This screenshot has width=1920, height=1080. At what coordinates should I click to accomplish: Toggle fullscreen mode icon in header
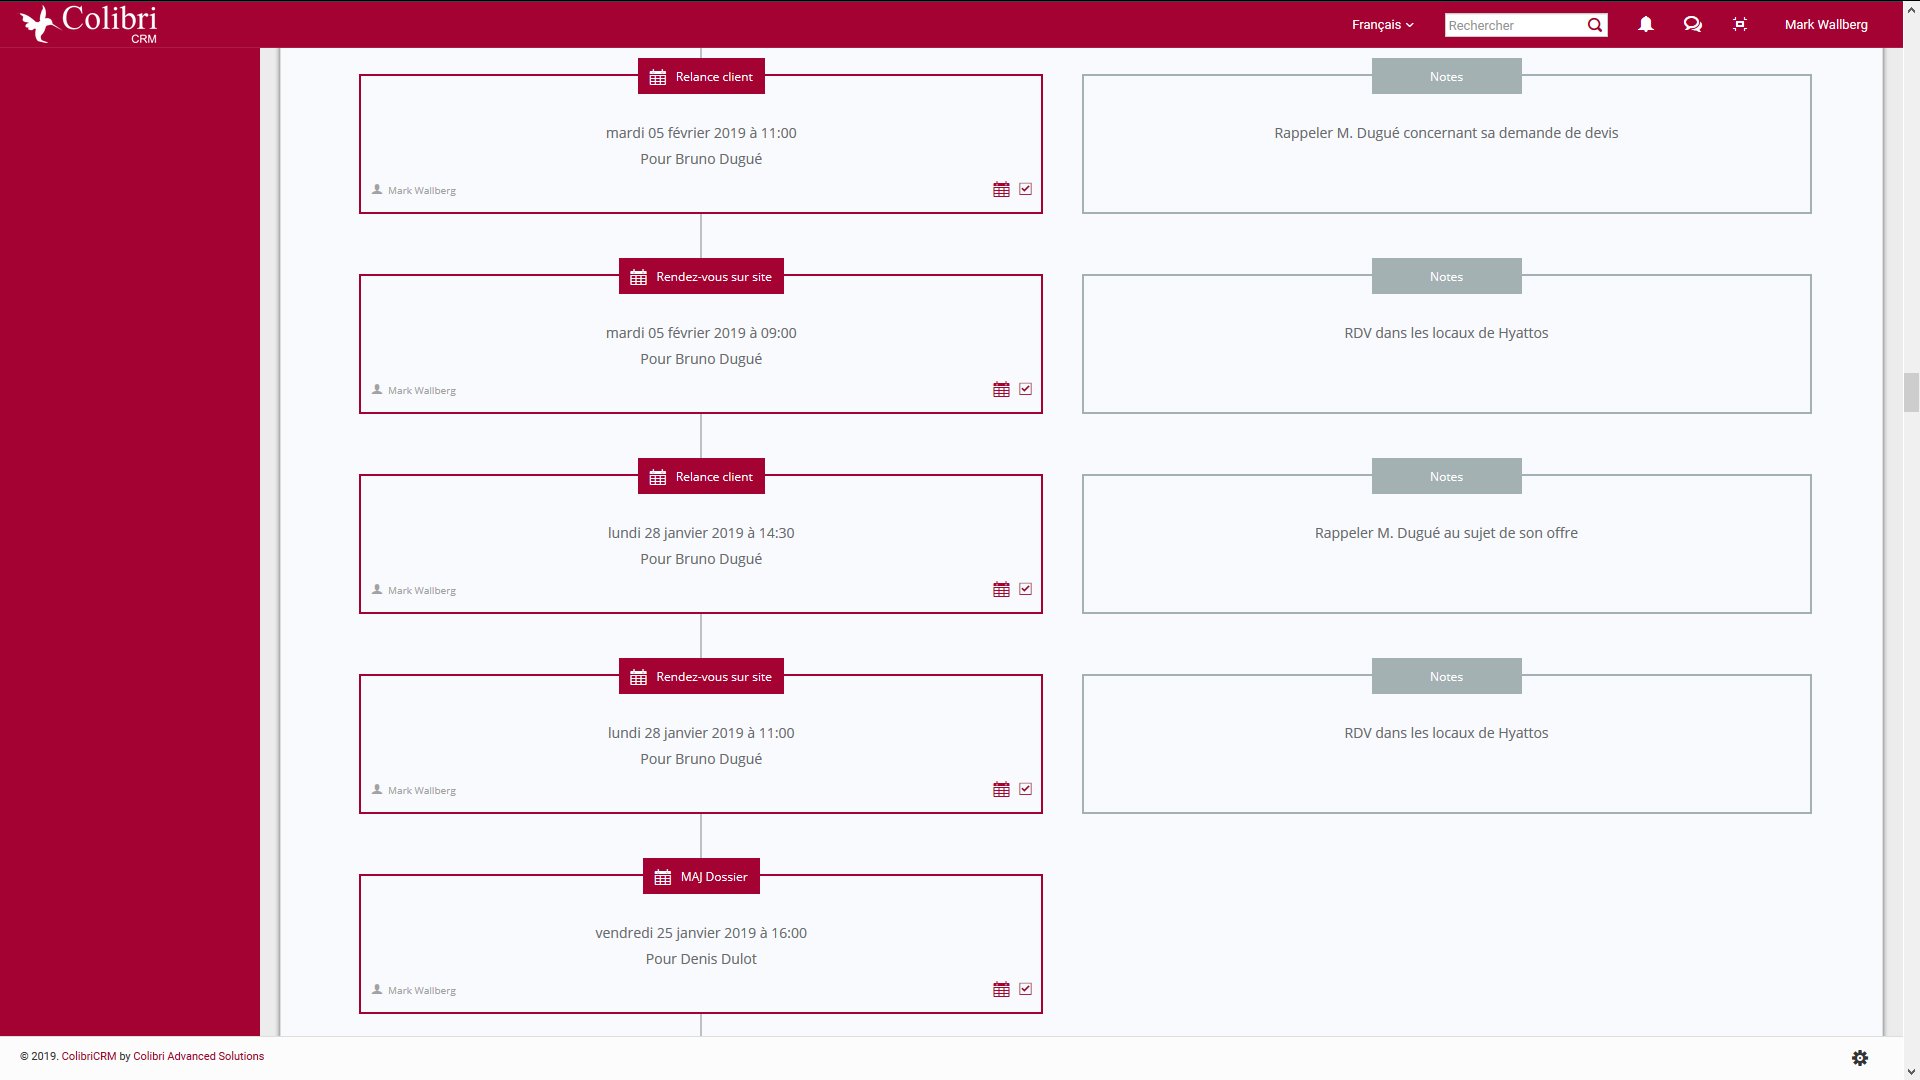tap(1740, 24)
